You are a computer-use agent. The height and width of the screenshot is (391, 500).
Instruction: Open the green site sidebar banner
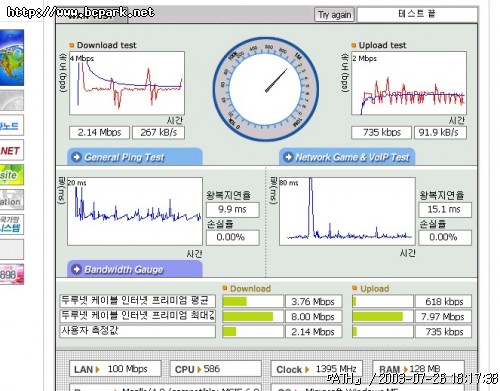pyautogui.click(x=12, y=175)
